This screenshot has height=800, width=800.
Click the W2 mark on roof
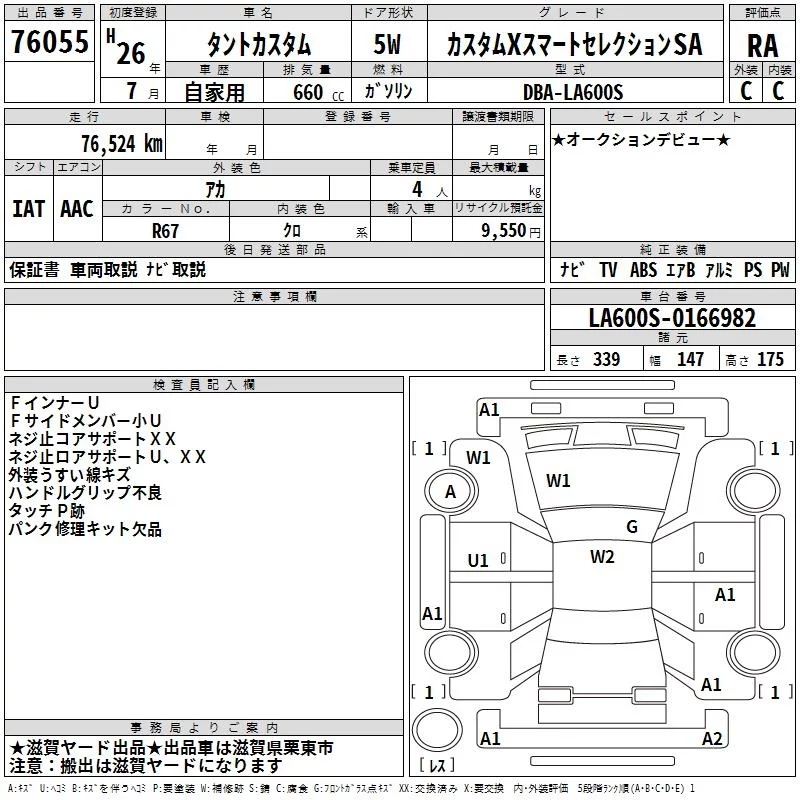tap(602, 557)
